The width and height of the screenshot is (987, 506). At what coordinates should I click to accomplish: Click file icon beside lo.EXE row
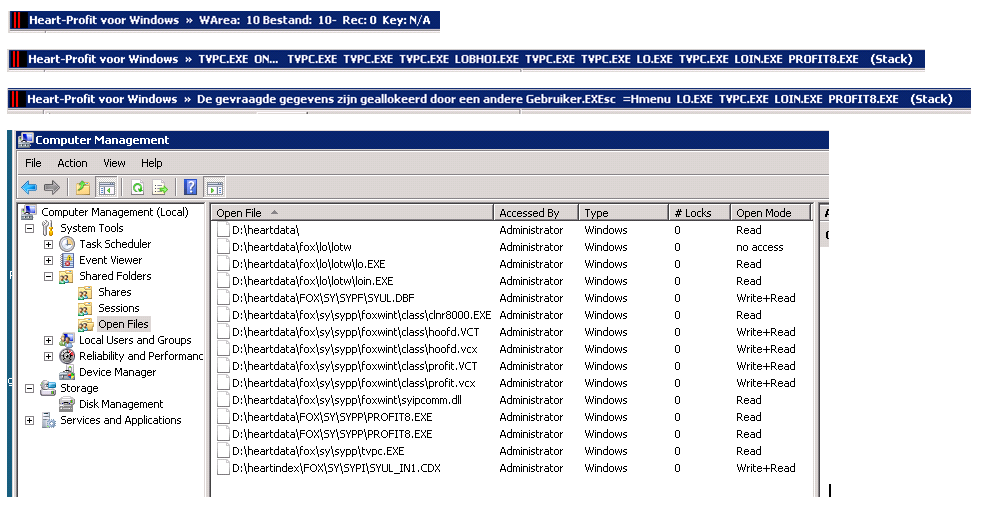[x=223, y=264]
